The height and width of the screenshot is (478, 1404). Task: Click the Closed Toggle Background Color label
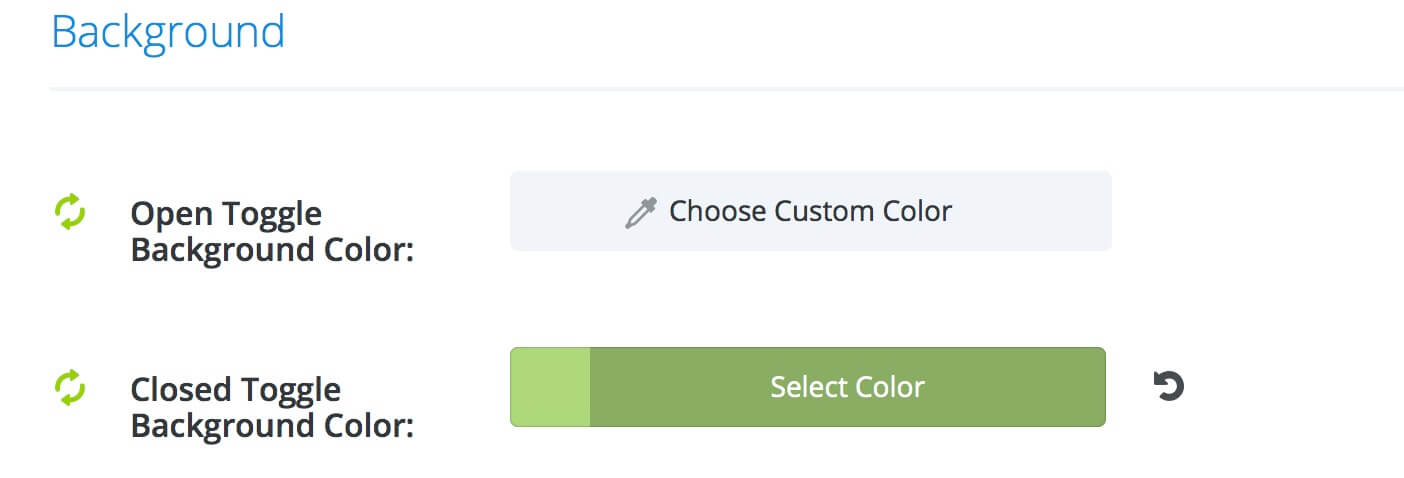[272, 406]
